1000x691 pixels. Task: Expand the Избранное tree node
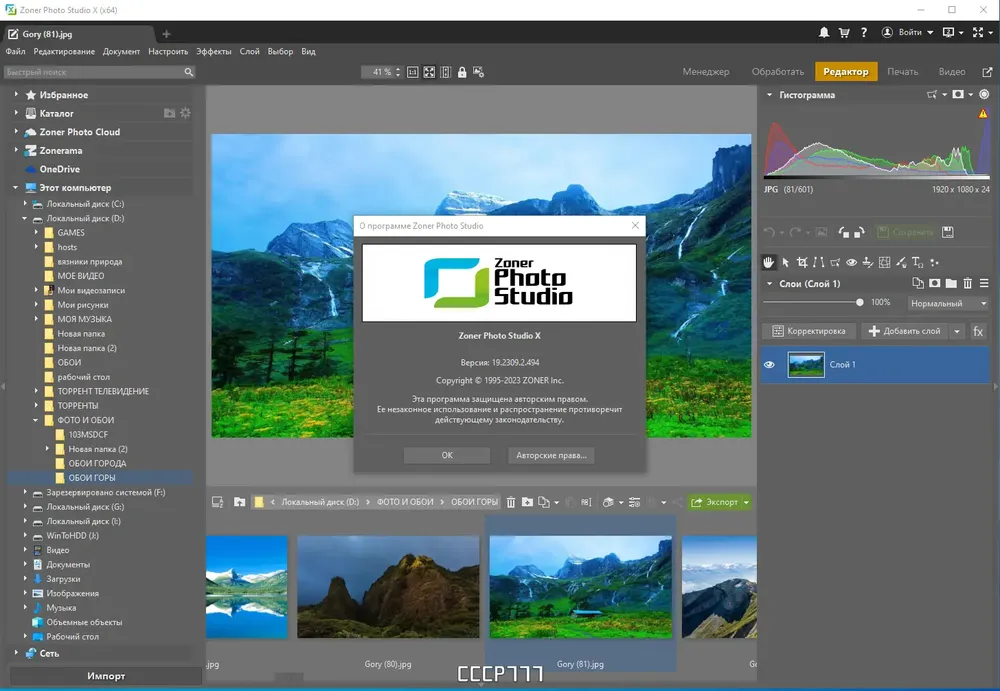(x=16, y=94)
